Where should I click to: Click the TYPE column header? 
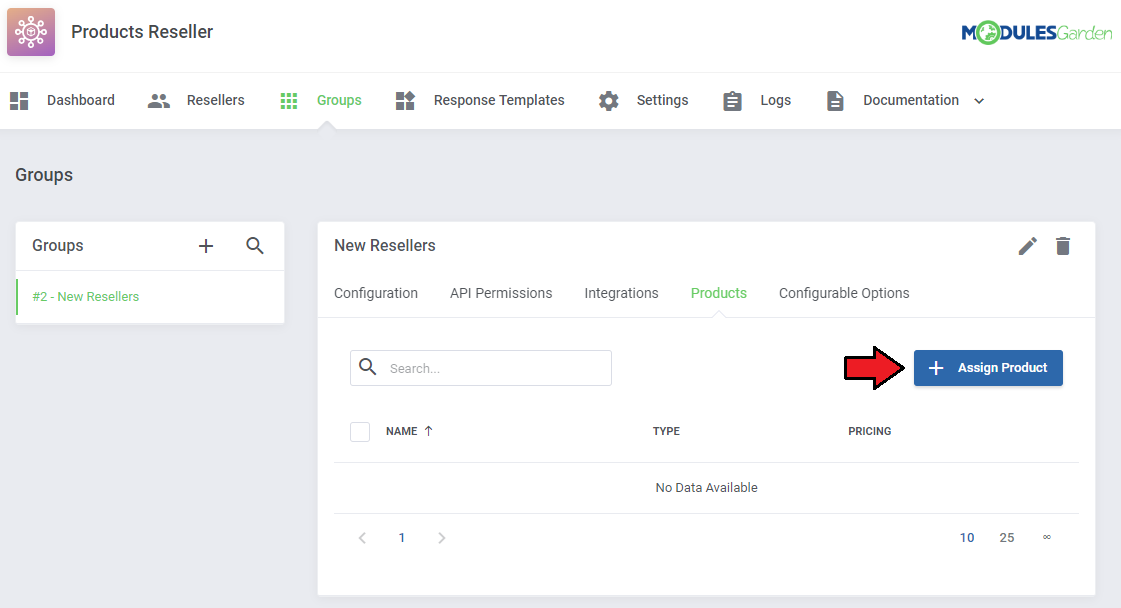666,431
